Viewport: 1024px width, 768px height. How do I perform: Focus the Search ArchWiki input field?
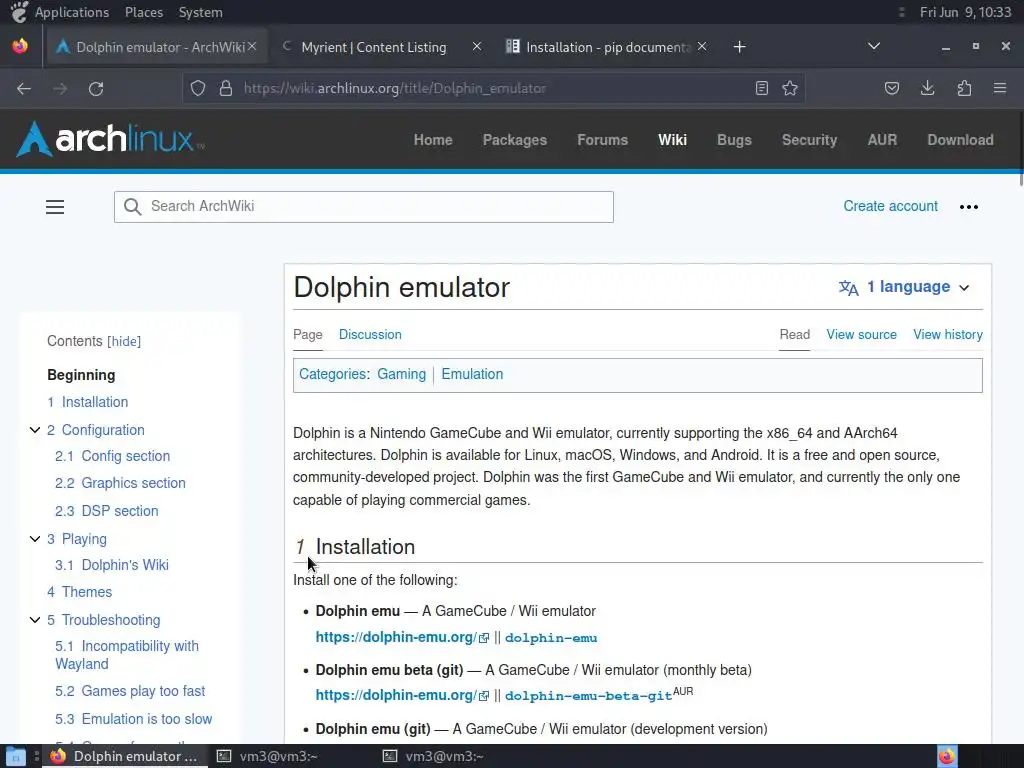pyautogui.click(x=364, y=207)
